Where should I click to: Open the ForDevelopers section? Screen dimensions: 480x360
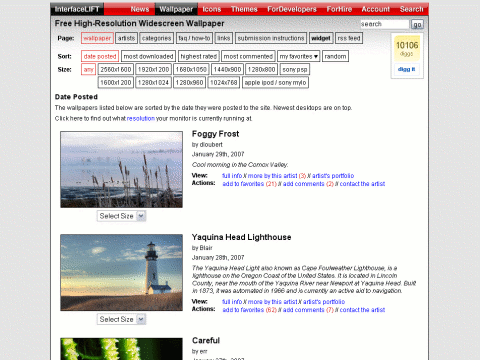(292, 9)
